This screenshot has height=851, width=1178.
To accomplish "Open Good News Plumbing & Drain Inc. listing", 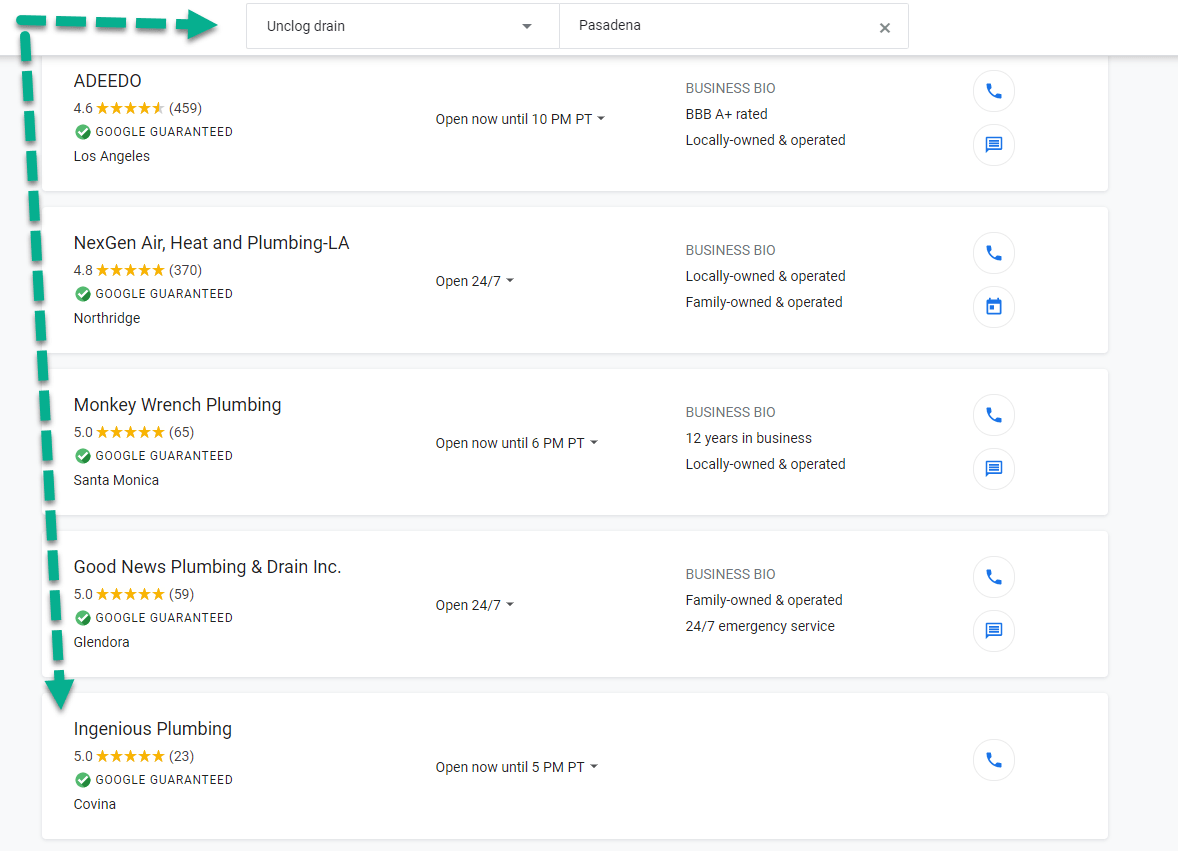I will 207,567.
